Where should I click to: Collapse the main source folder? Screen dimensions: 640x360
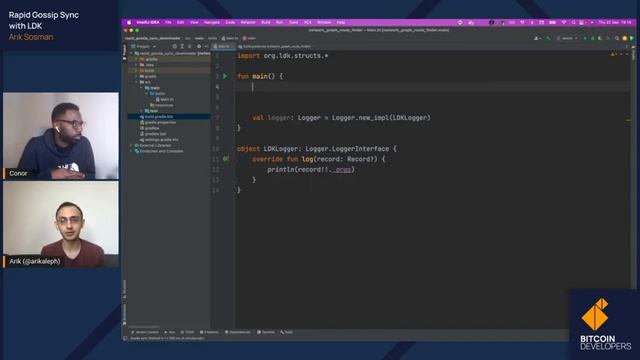point(142,88)
